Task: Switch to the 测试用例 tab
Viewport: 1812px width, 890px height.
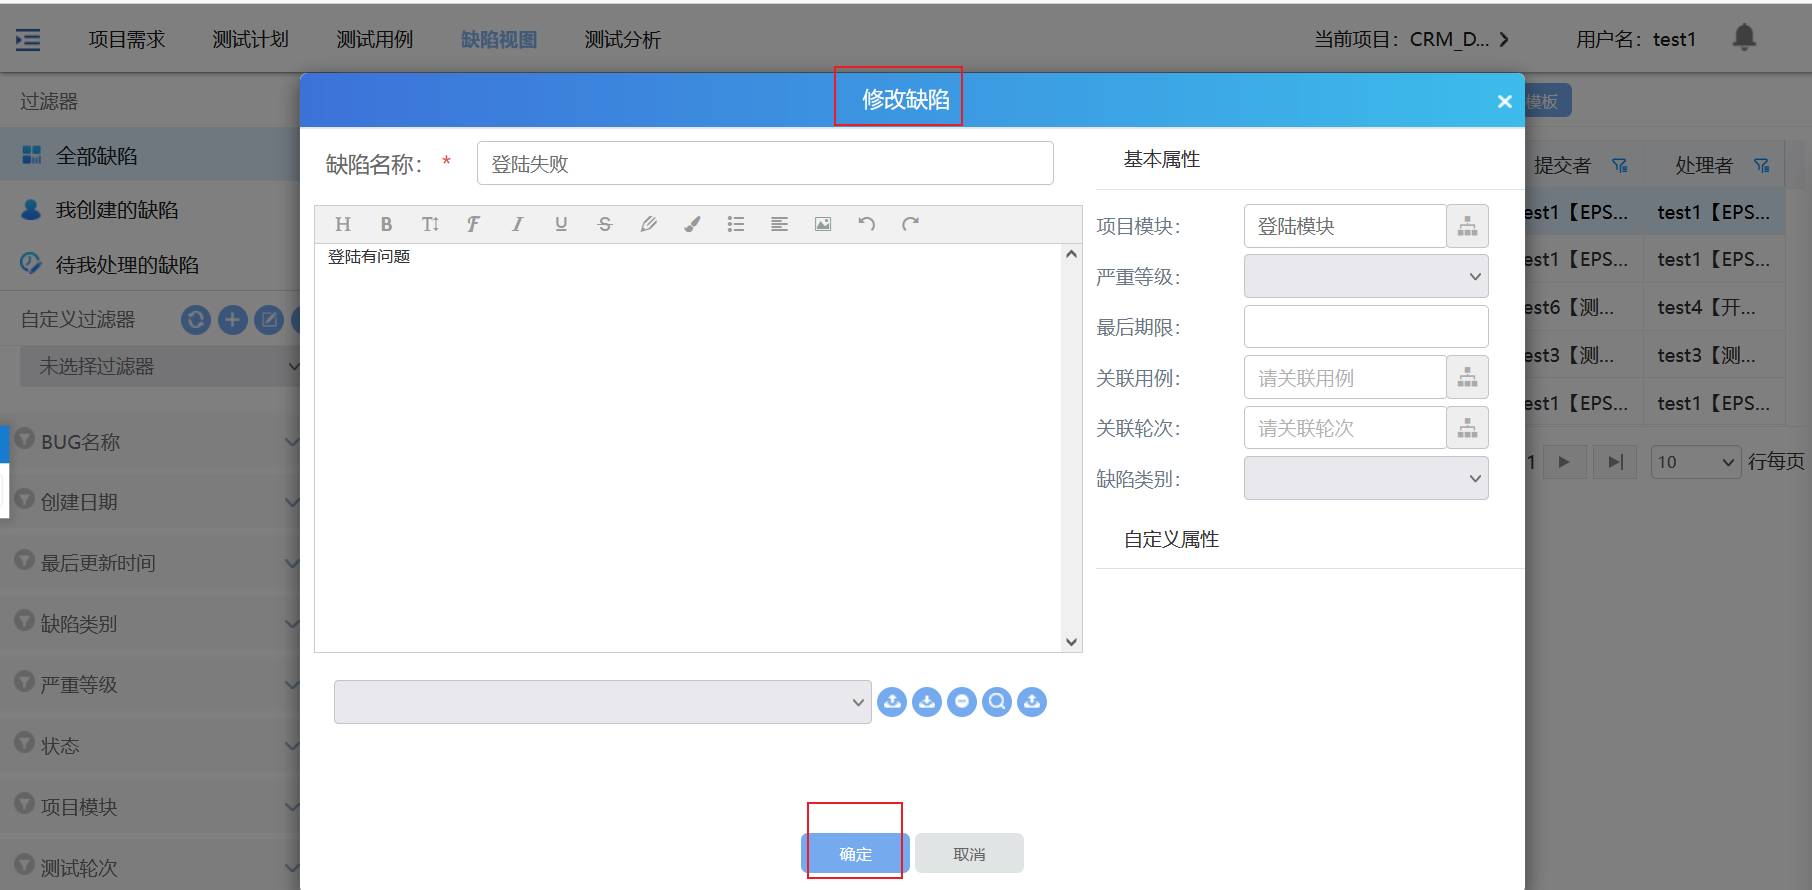Action: [374, 40]
